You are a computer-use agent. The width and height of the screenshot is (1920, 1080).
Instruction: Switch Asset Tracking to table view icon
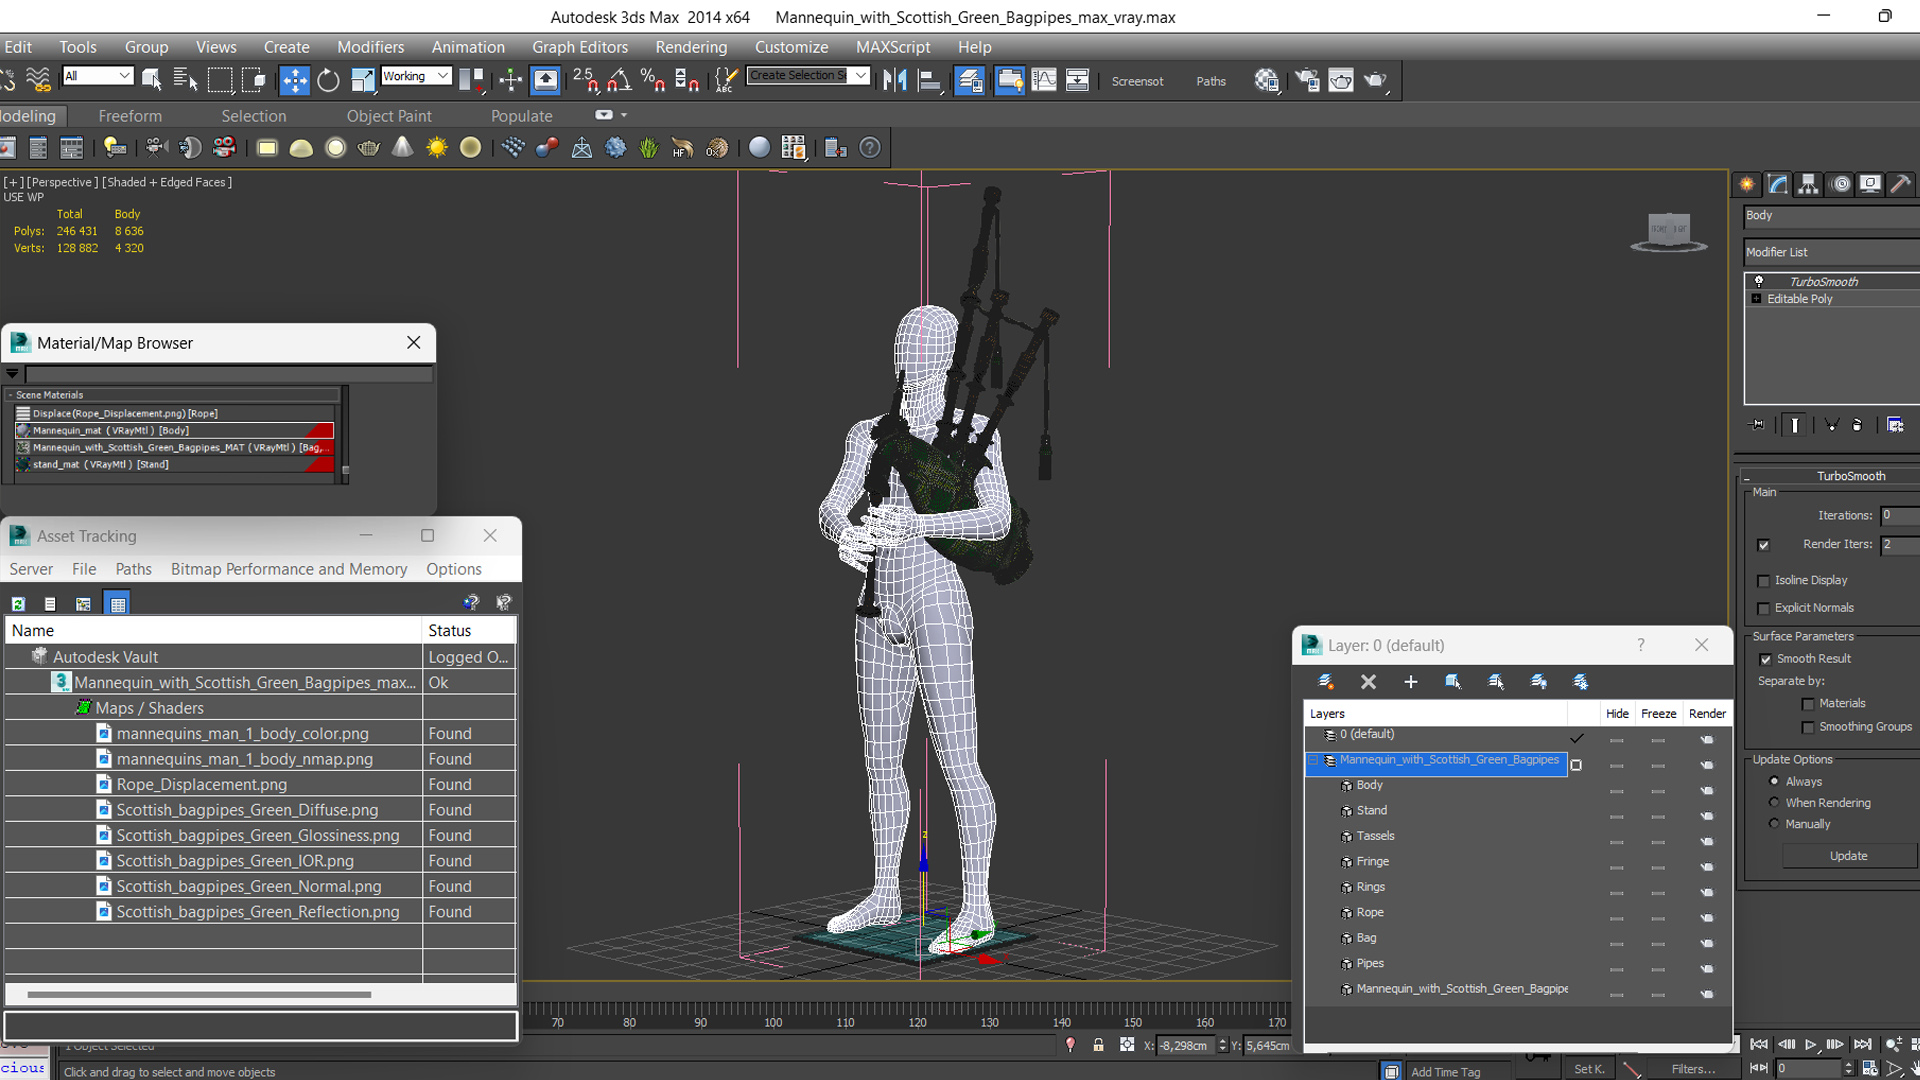click(118, 603)
